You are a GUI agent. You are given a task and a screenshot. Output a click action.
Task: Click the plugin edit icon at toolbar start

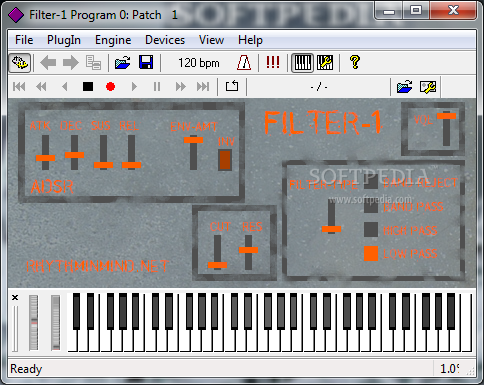20,63
